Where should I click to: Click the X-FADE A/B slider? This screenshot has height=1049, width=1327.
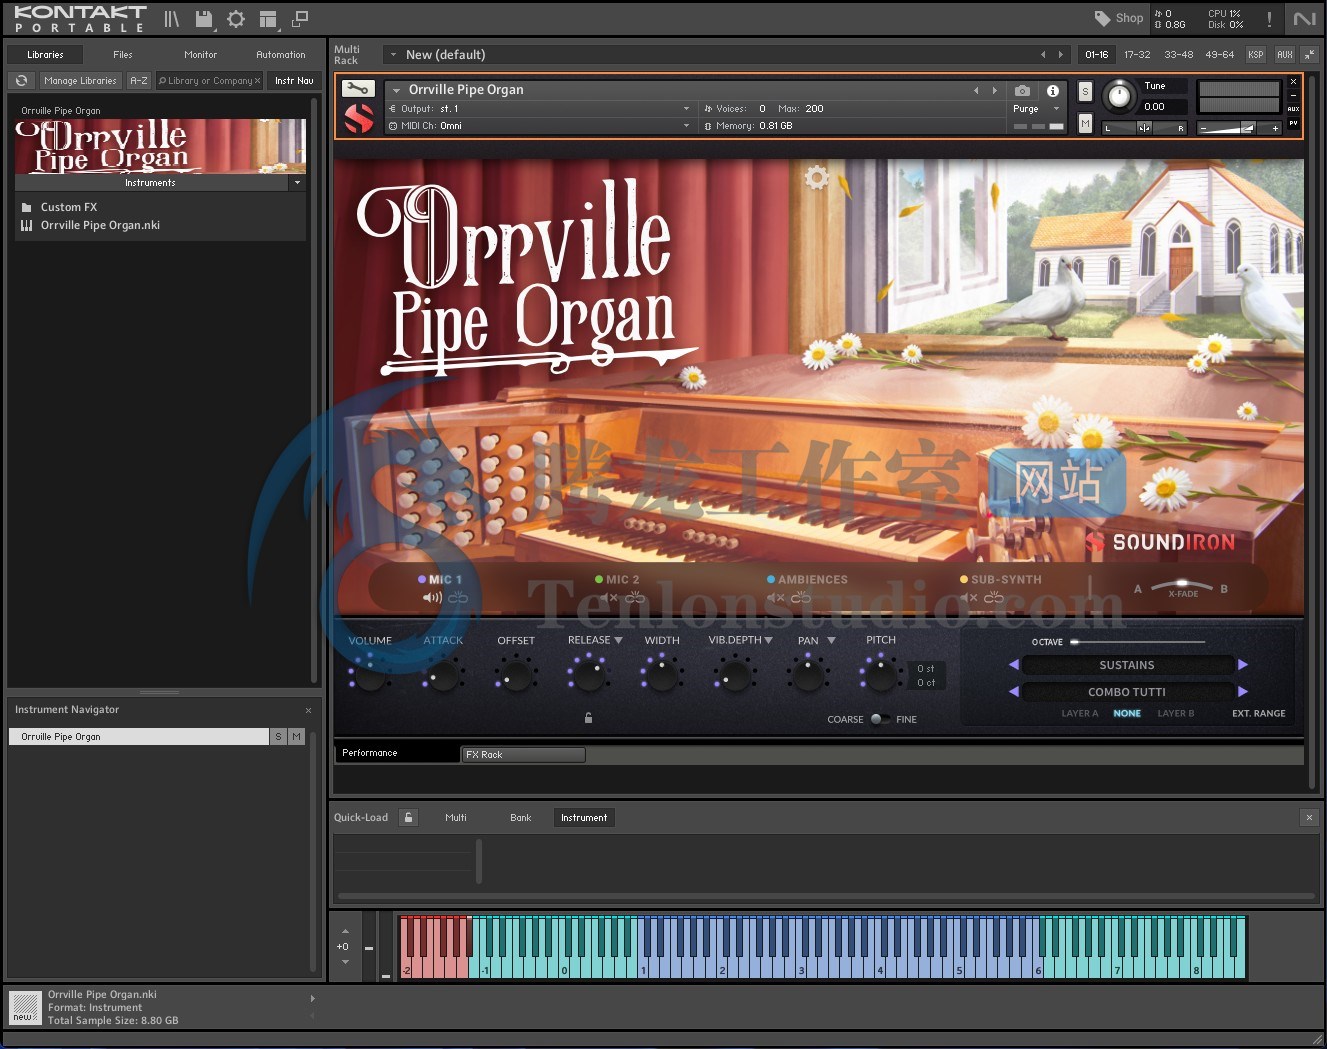tap(1181, 586)
